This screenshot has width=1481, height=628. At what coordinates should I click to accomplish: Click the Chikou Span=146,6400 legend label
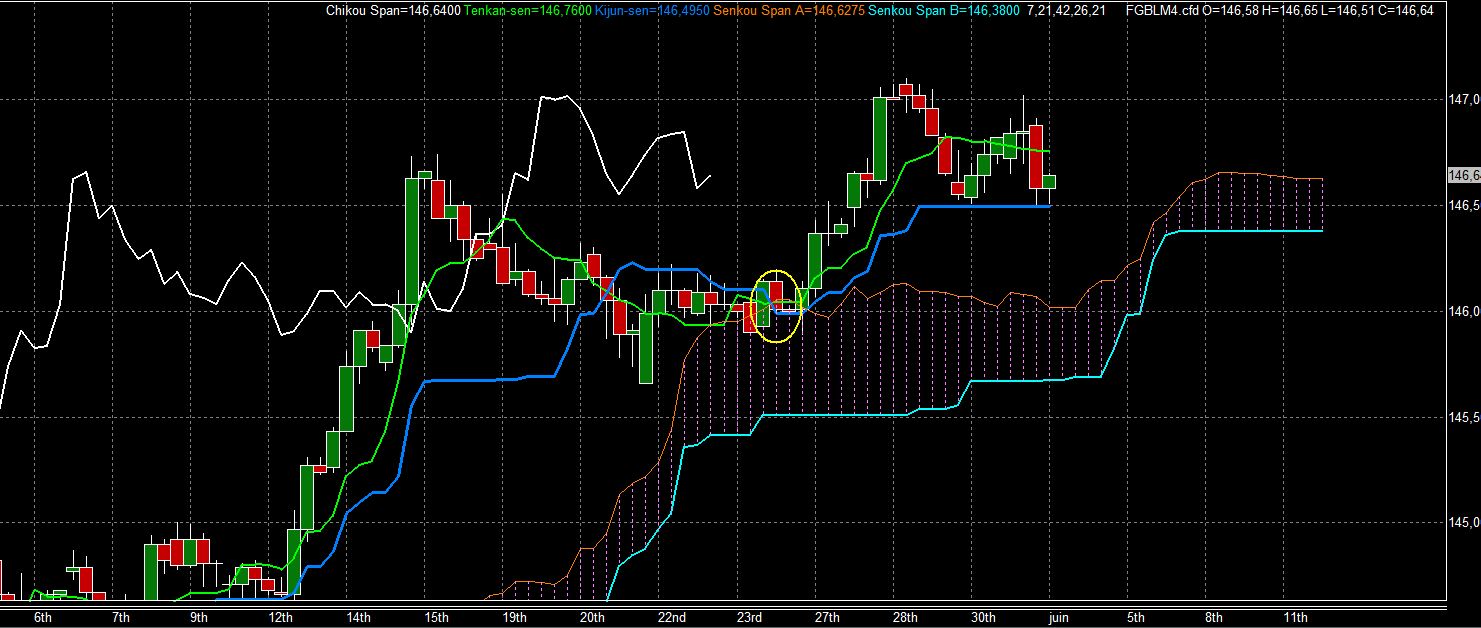(x=393, y=10)
